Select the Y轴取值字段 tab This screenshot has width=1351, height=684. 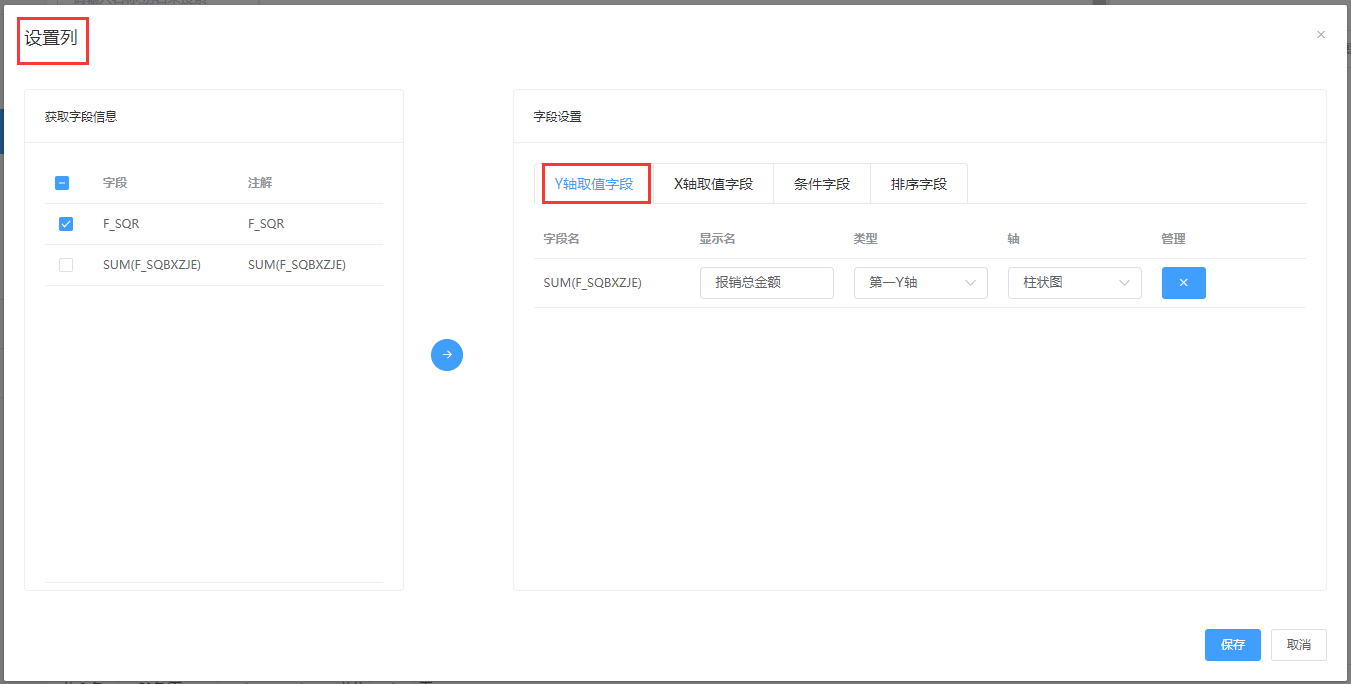[594, 184]
